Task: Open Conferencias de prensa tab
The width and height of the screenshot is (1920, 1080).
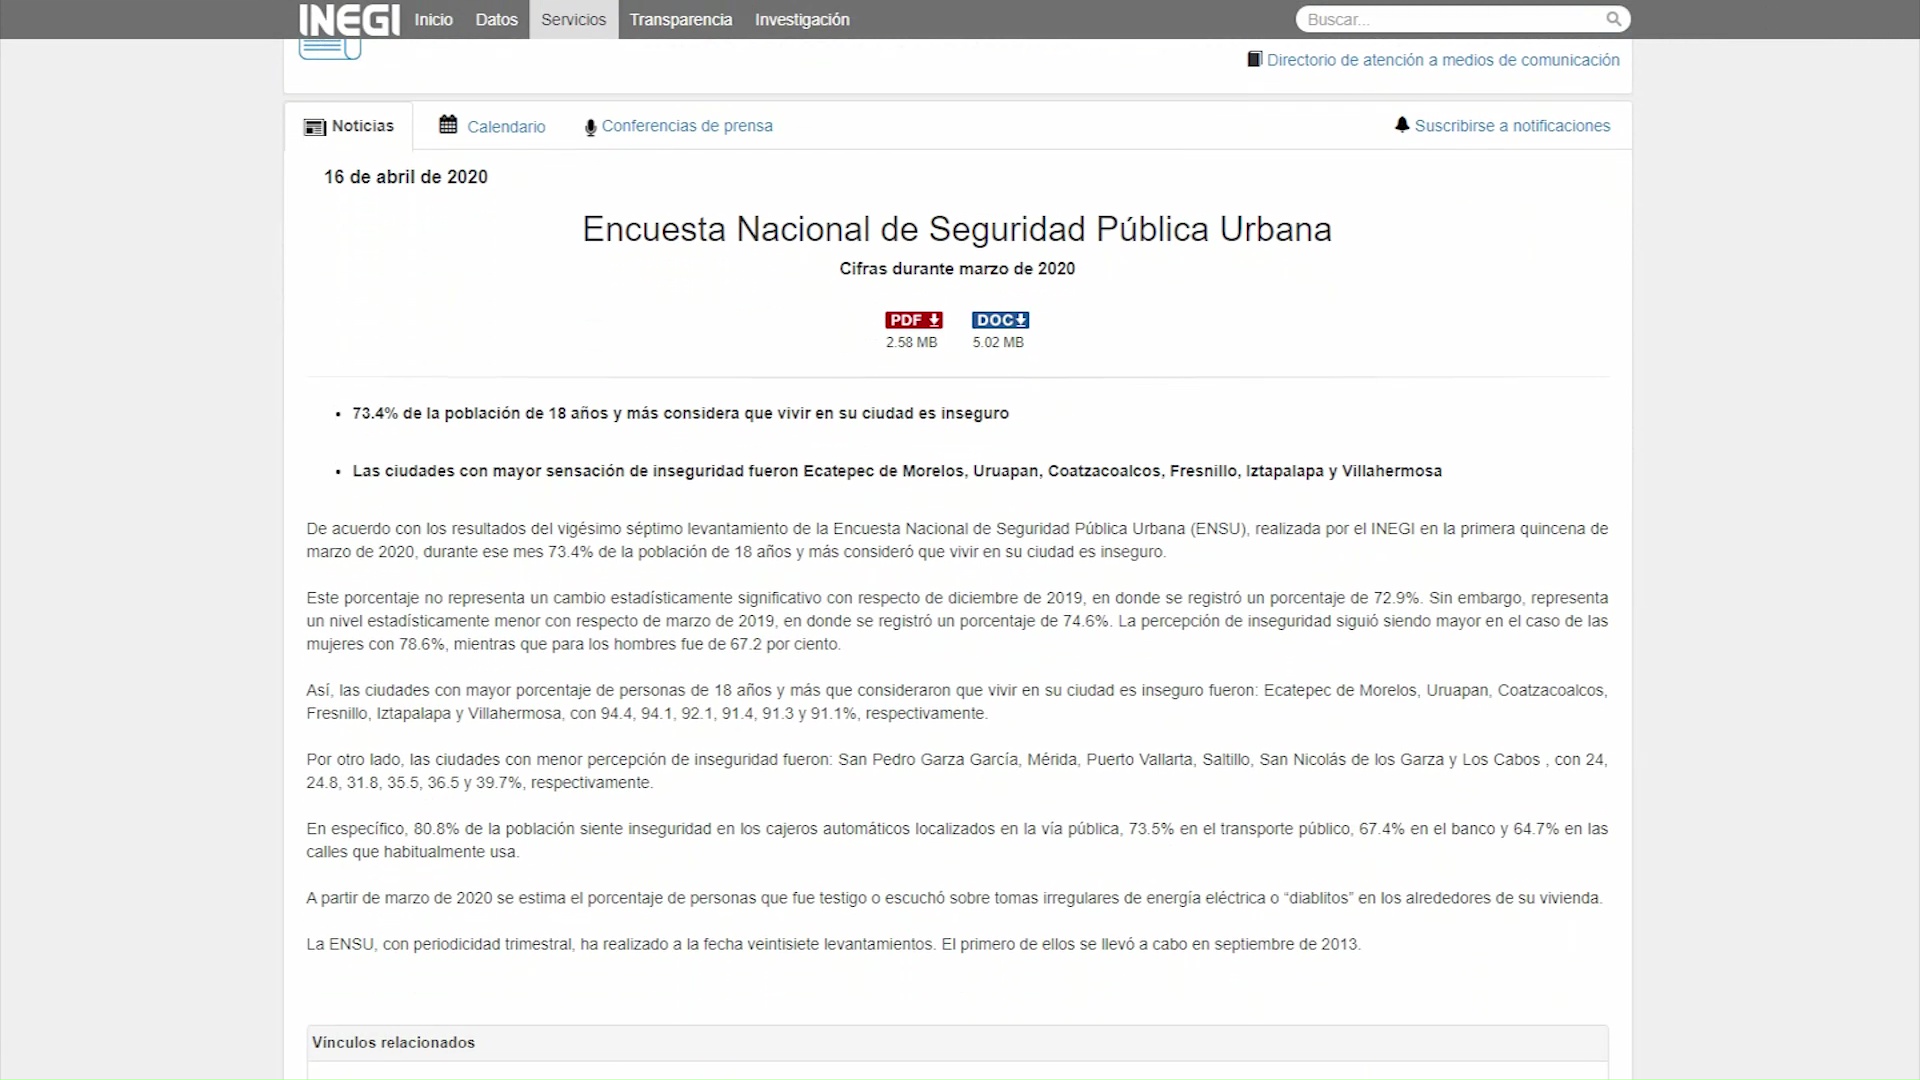Action: point(679,126)
